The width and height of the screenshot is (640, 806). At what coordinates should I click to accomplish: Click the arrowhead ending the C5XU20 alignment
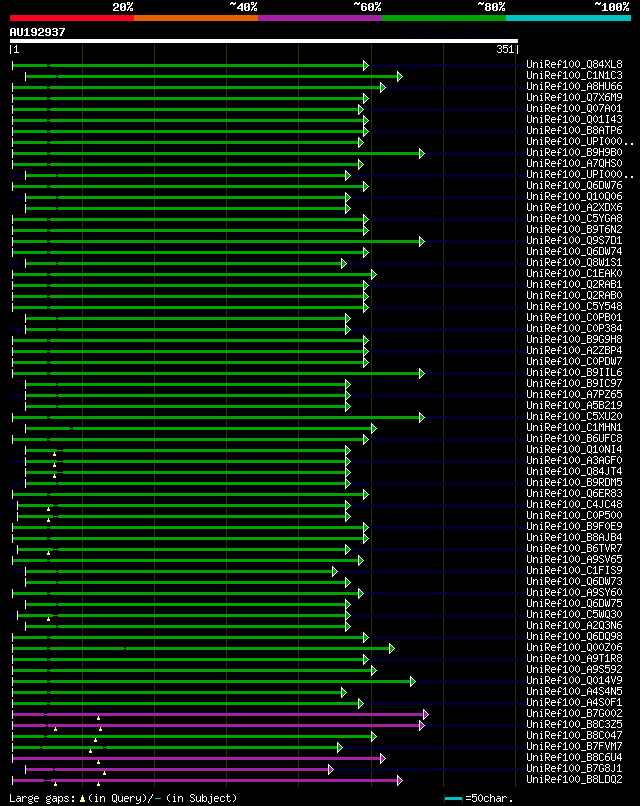tap(422, 417)
